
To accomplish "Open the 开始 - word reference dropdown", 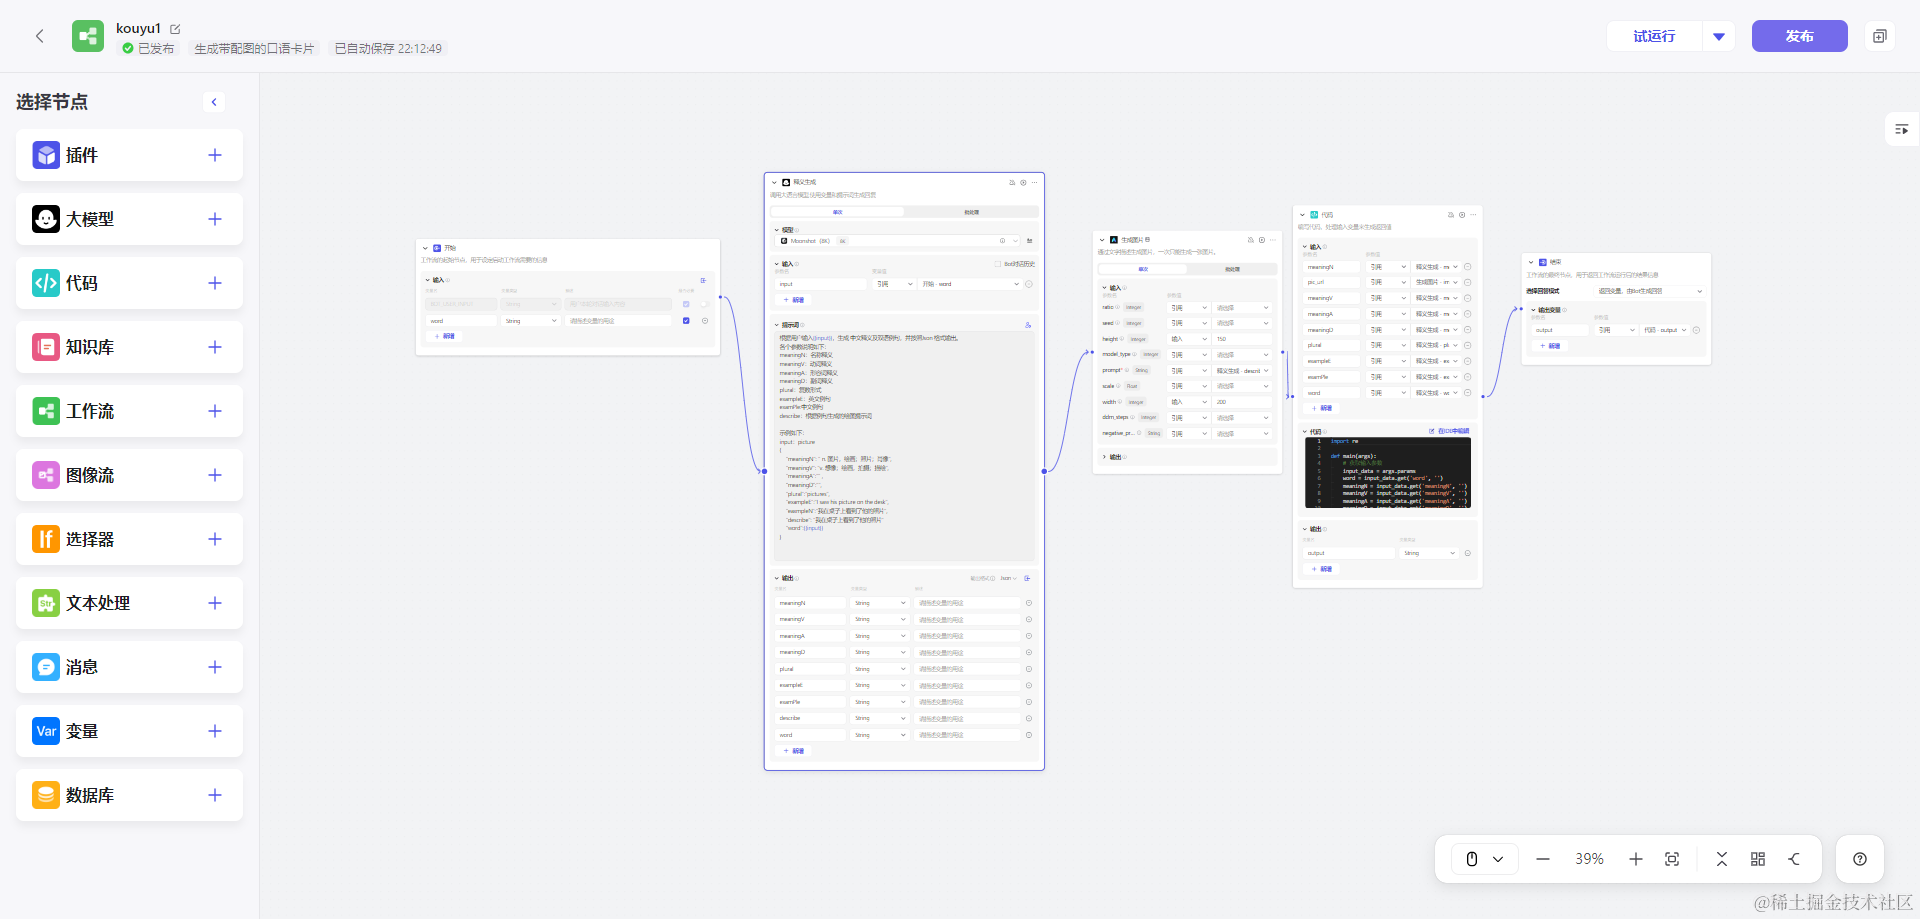I will (x=970, y=284).
